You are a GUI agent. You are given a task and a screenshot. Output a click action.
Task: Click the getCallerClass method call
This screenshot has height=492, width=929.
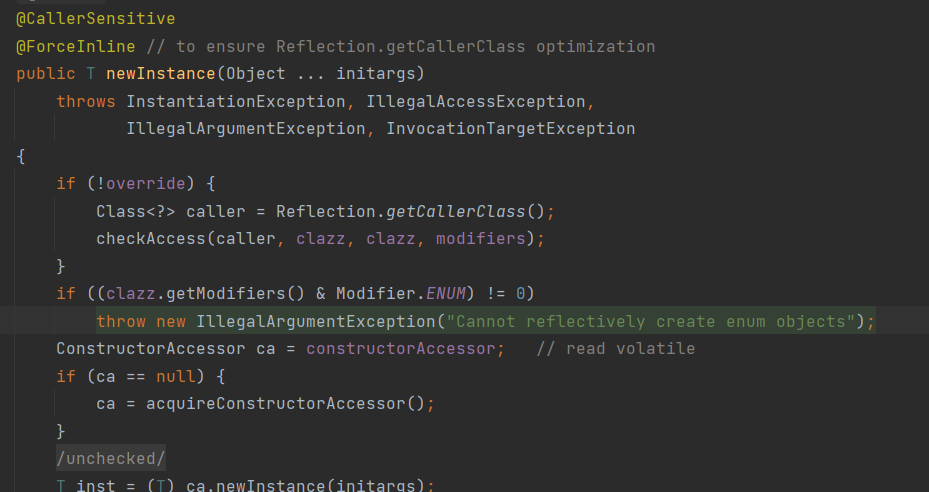tap(456, 211)
